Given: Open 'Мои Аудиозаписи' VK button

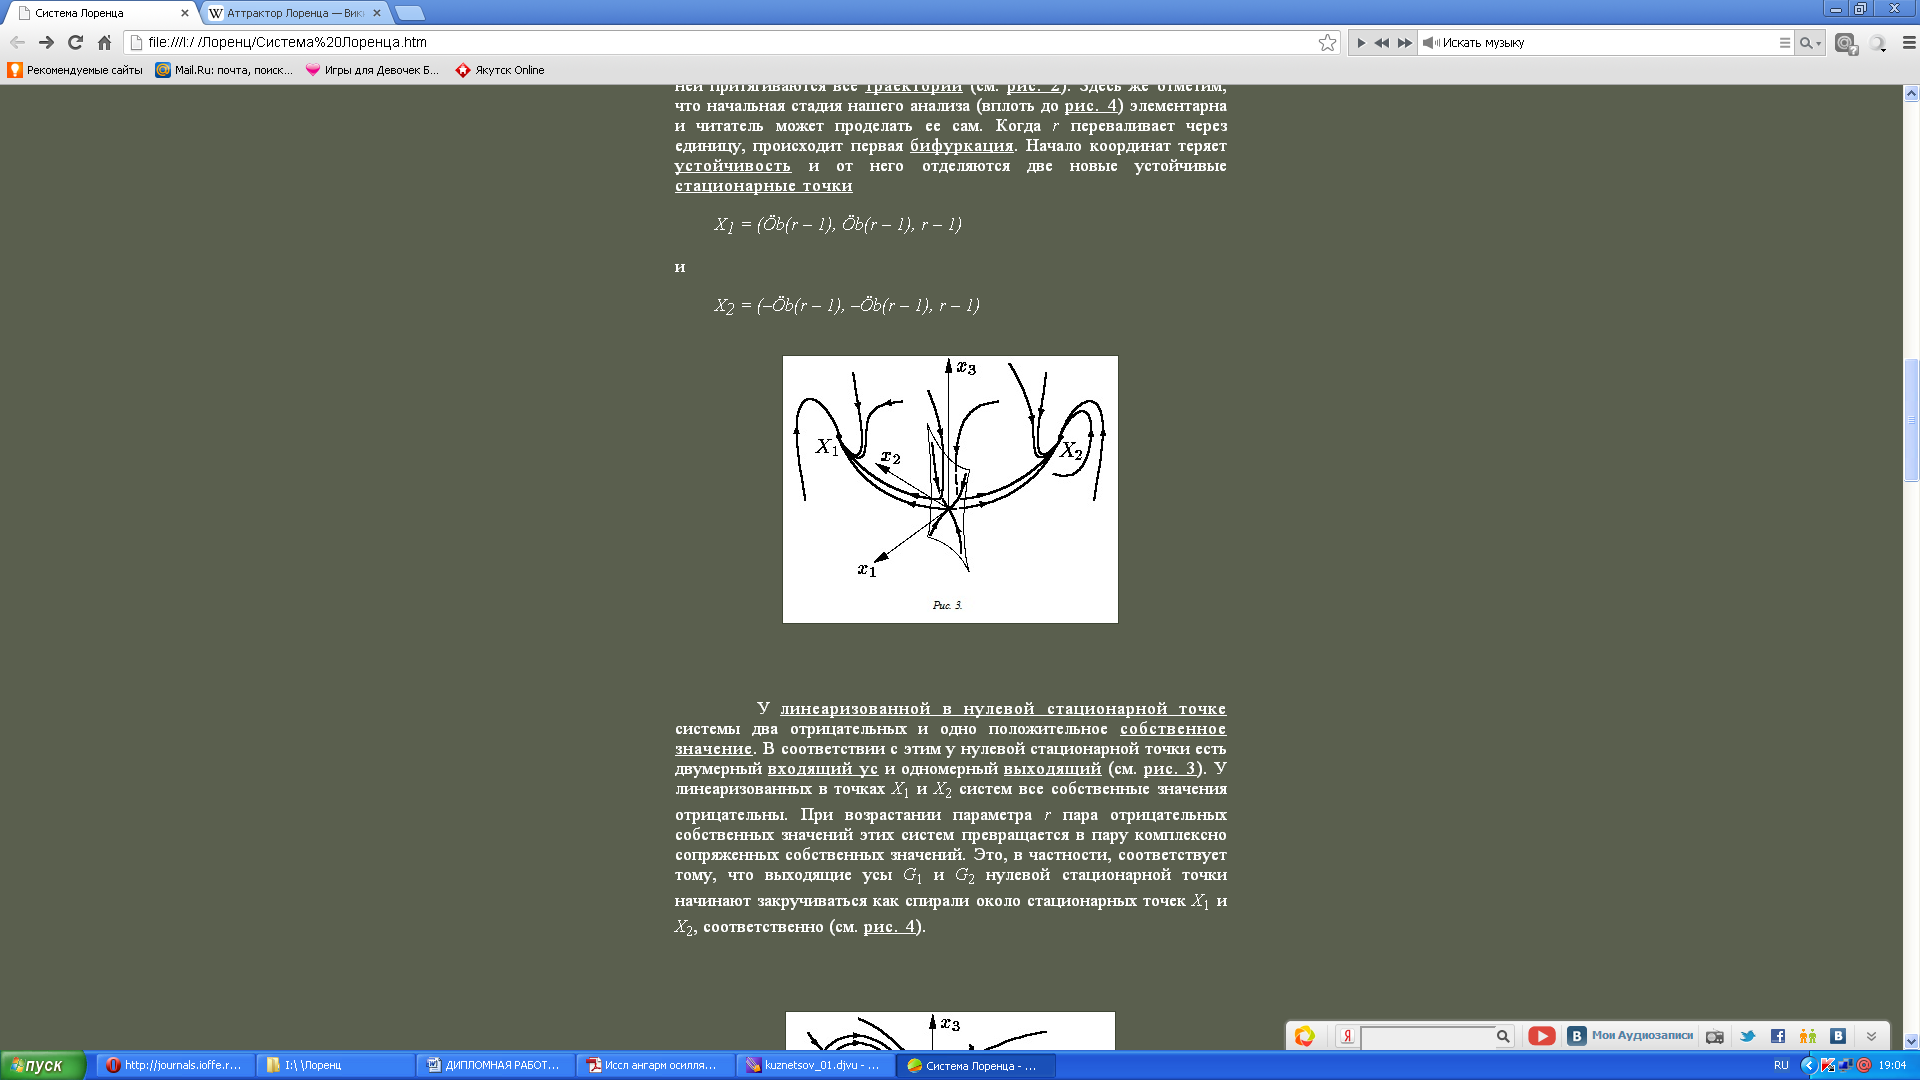Looking at the screenshot, I should coord(1631,1036).
